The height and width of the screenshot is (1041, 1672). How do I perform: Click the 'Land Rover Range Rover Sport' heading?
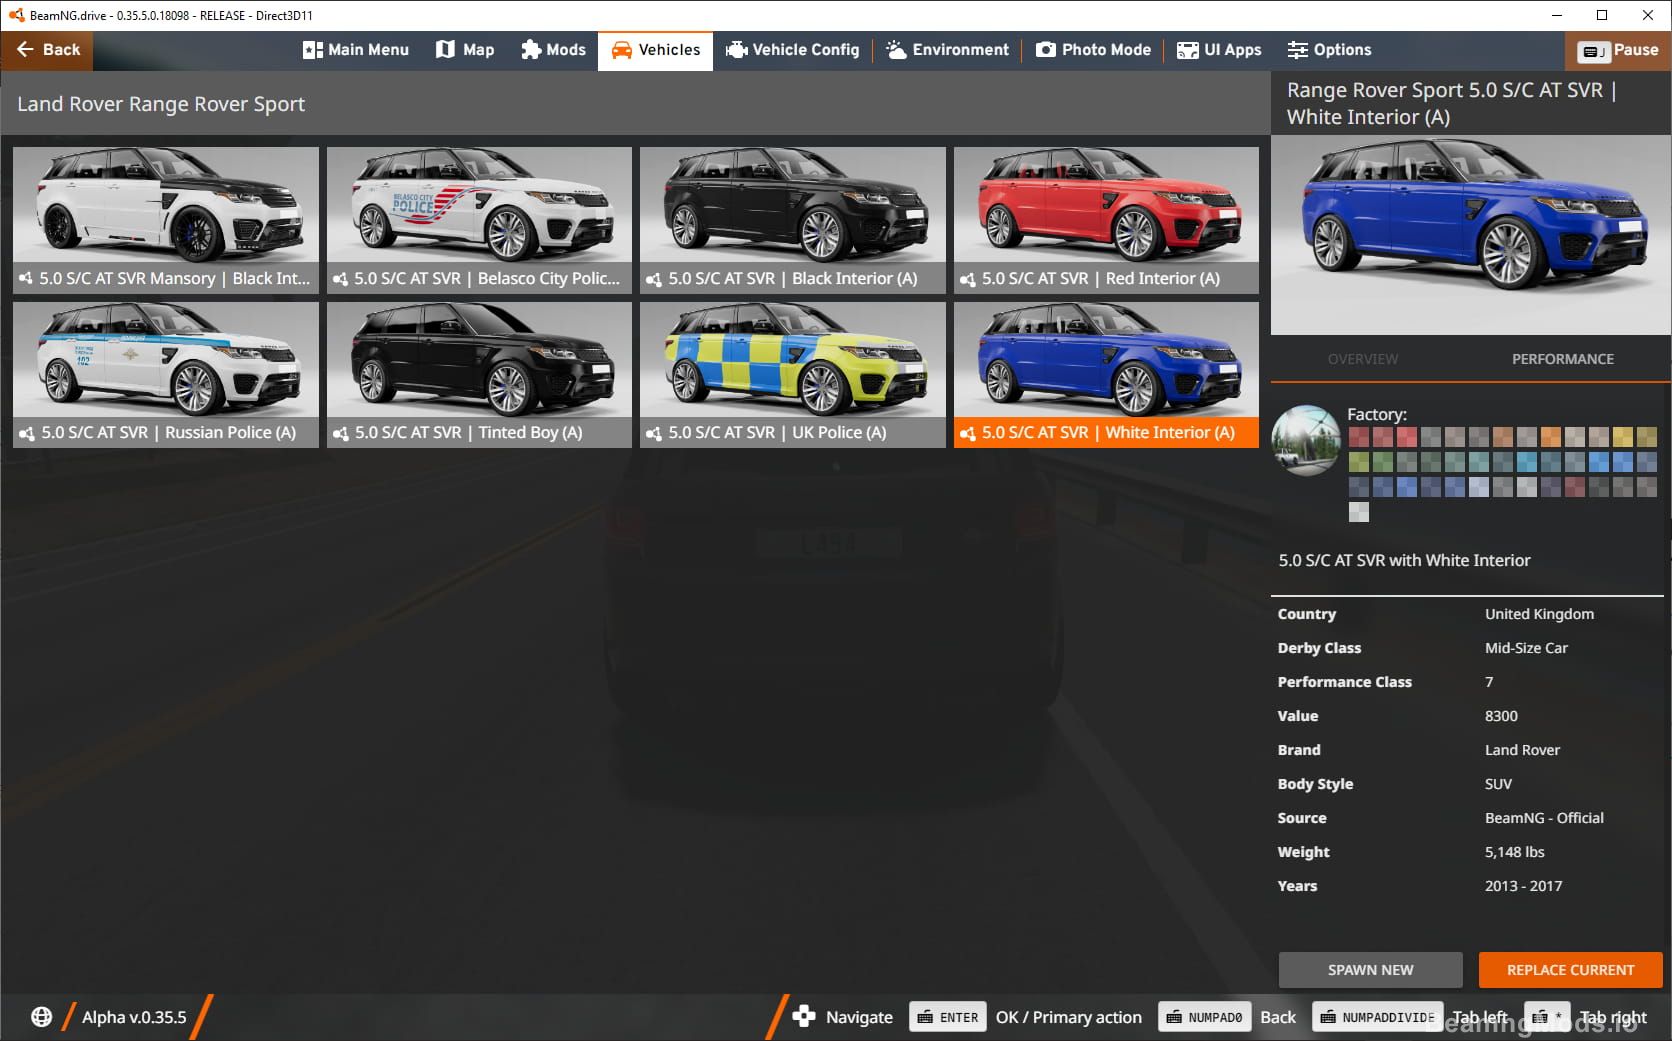(x=161, y=104)
